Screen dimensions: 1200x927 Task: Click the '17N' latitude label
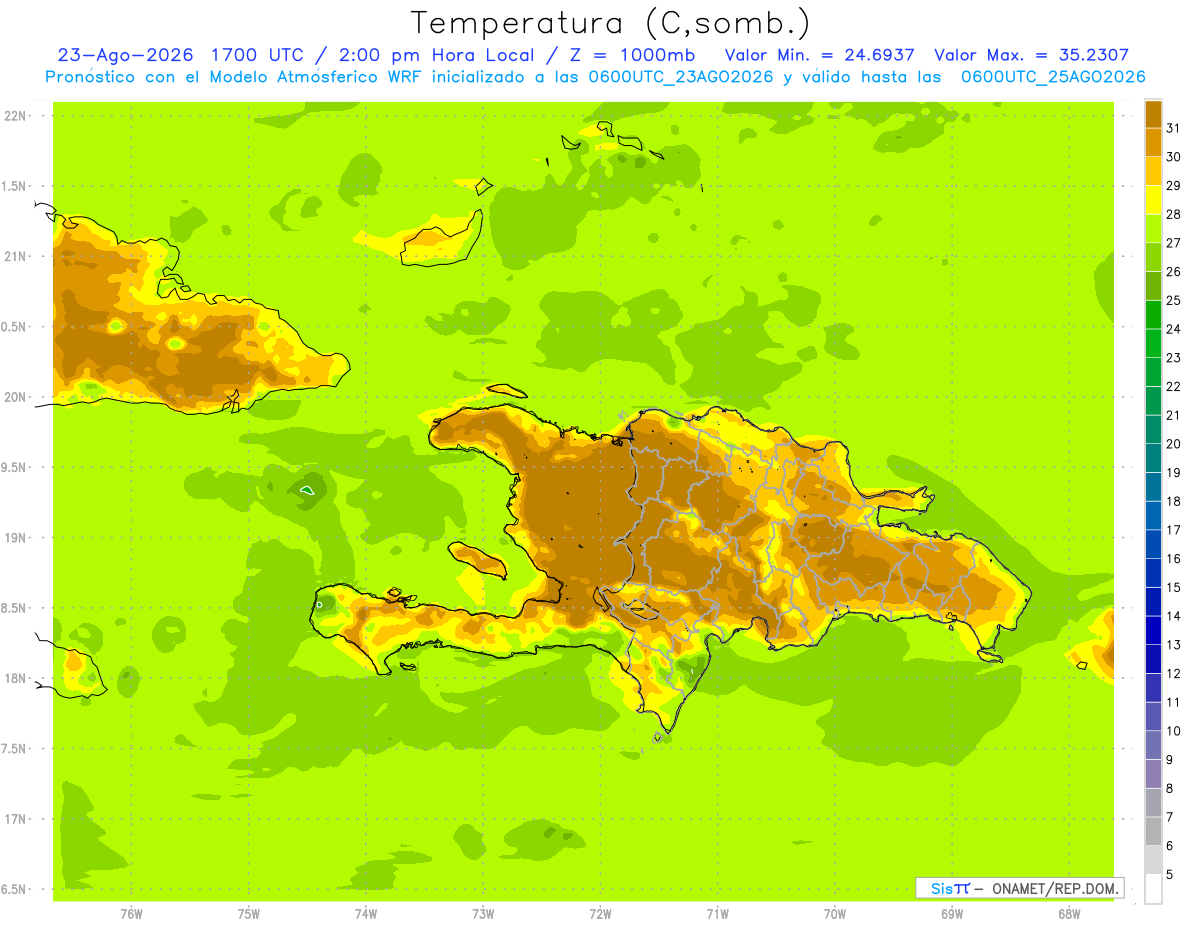pos(16,819)
